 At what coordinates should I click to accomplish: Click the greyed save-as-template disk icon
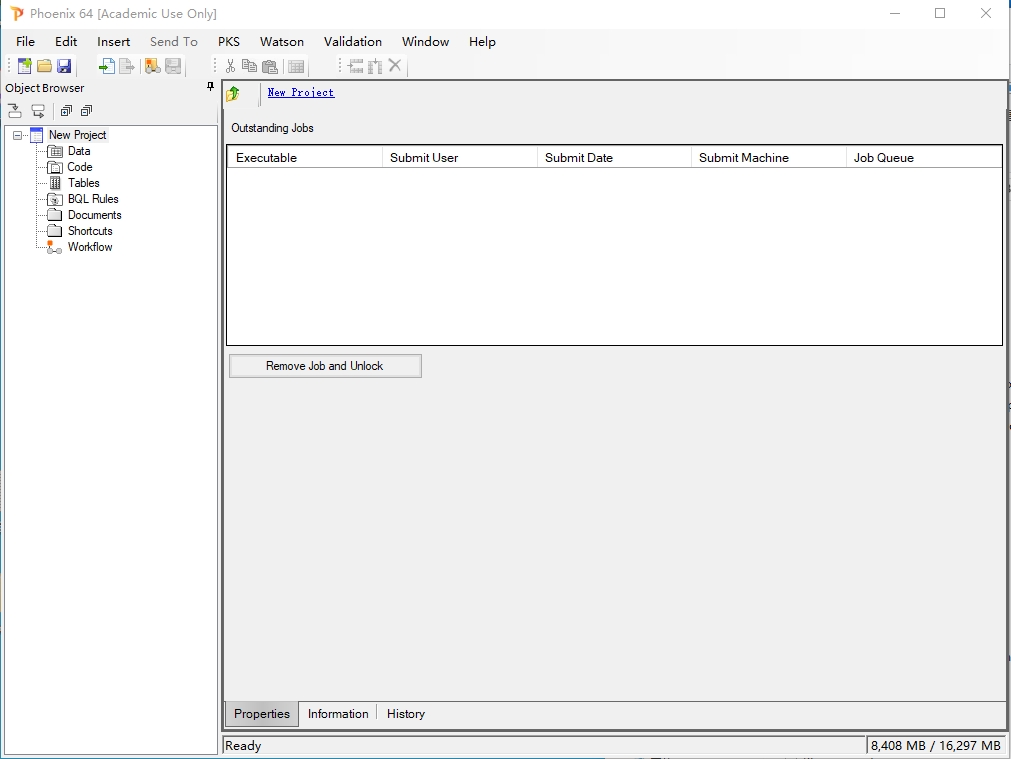(x=173, y=66)
